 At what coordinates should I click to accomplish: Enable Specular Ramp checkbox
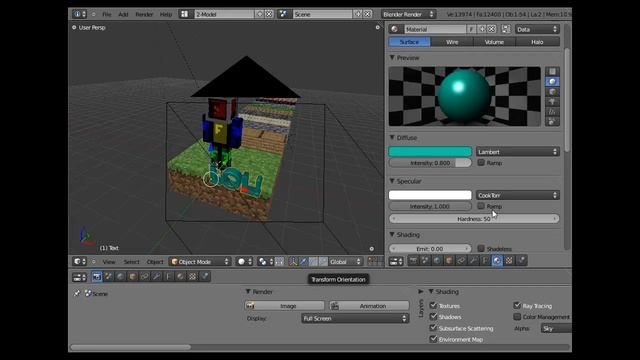pyautogui.click(x=481, y=206)
